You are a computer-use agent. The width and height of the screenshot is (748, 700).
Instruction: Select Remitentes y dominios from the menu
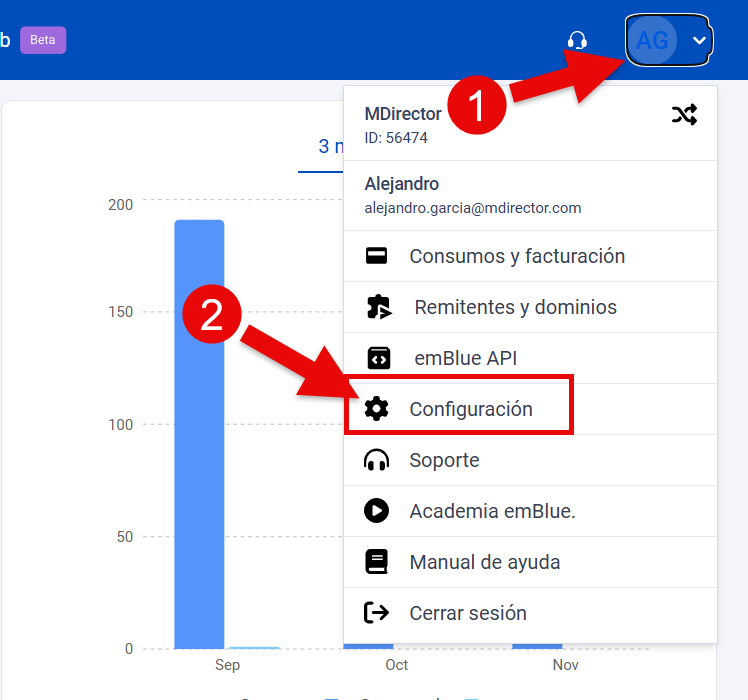pos(515,308)
